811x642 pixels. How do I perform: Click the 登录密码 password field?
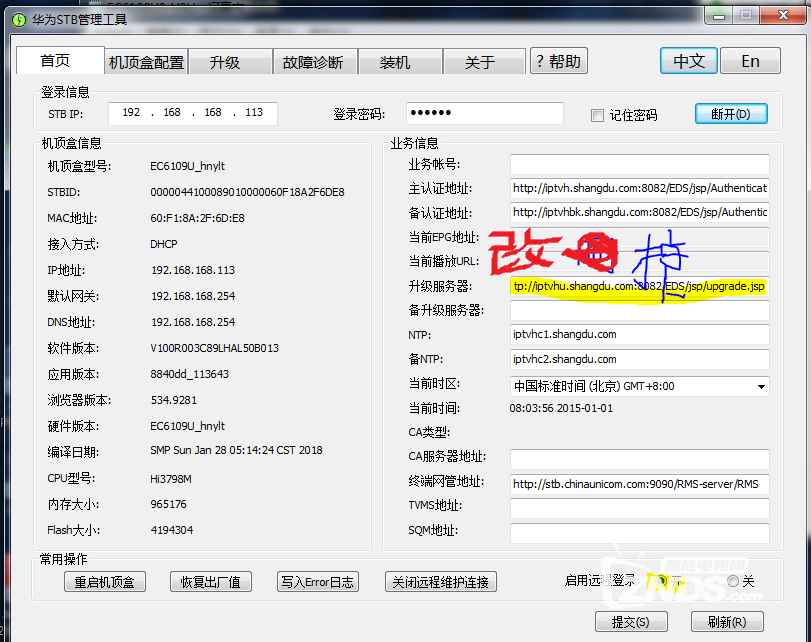(x=485, y=113)
